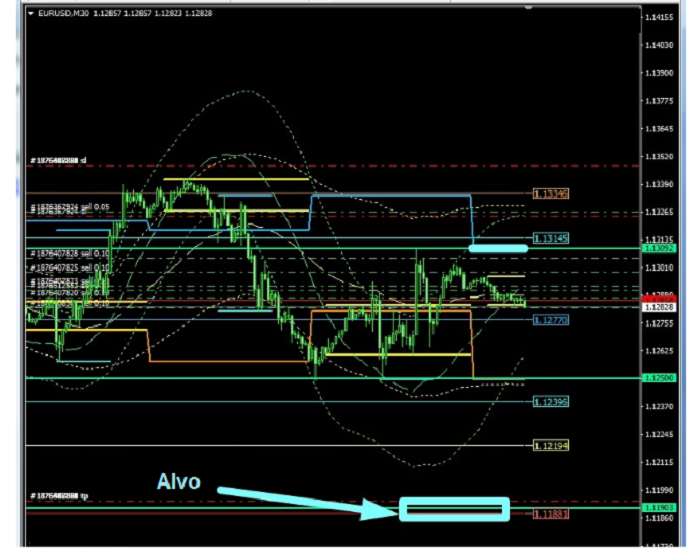Click the red 1.11881 price label
691x550 pixels.
click(x=551, y=514)
